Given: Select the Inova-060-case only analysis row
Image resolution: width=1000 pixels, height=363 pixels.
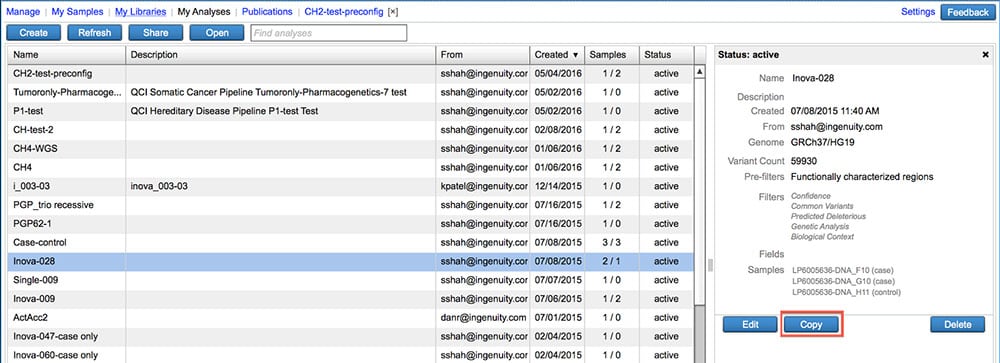Looking at the screenshot, I should [350, 355].
